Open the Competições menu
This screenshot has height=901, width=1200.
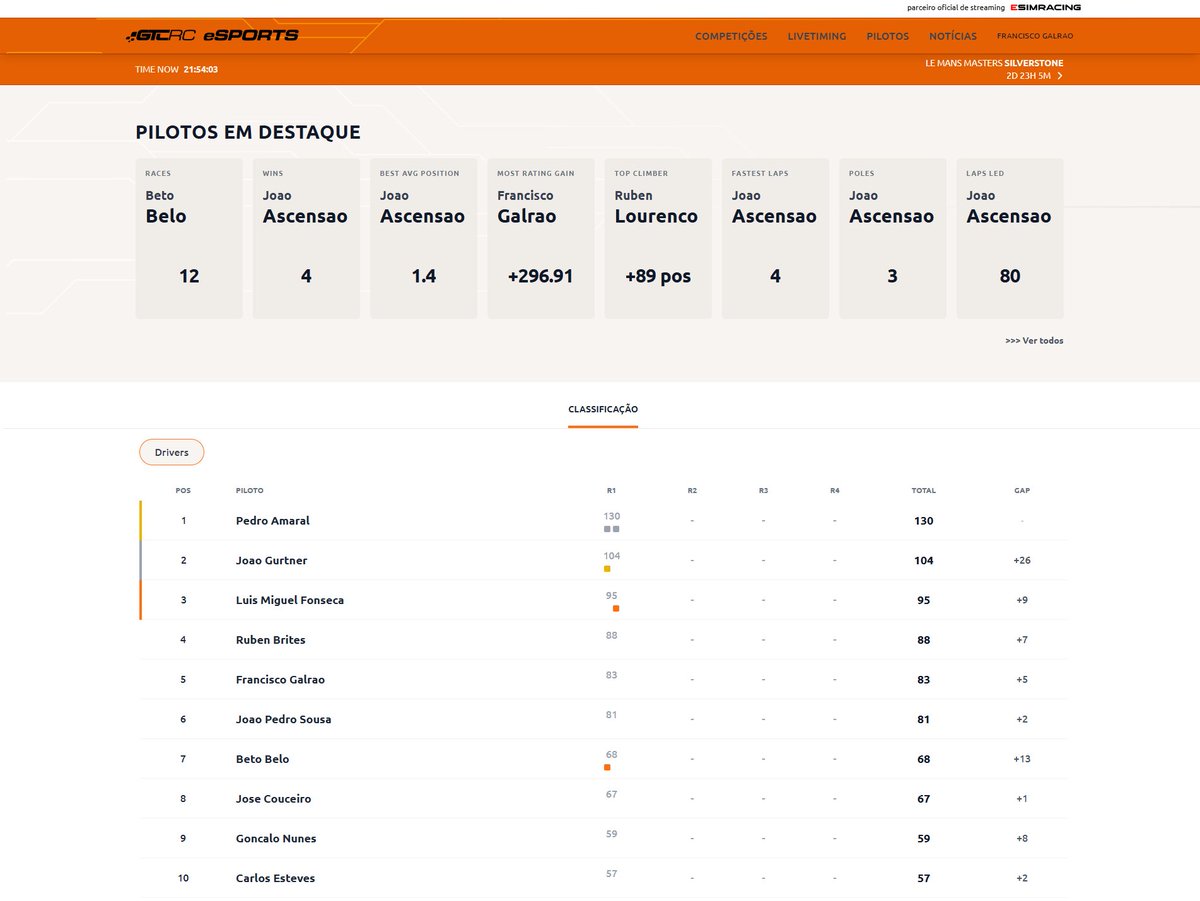pyautogui.click(x=731, y=36)
